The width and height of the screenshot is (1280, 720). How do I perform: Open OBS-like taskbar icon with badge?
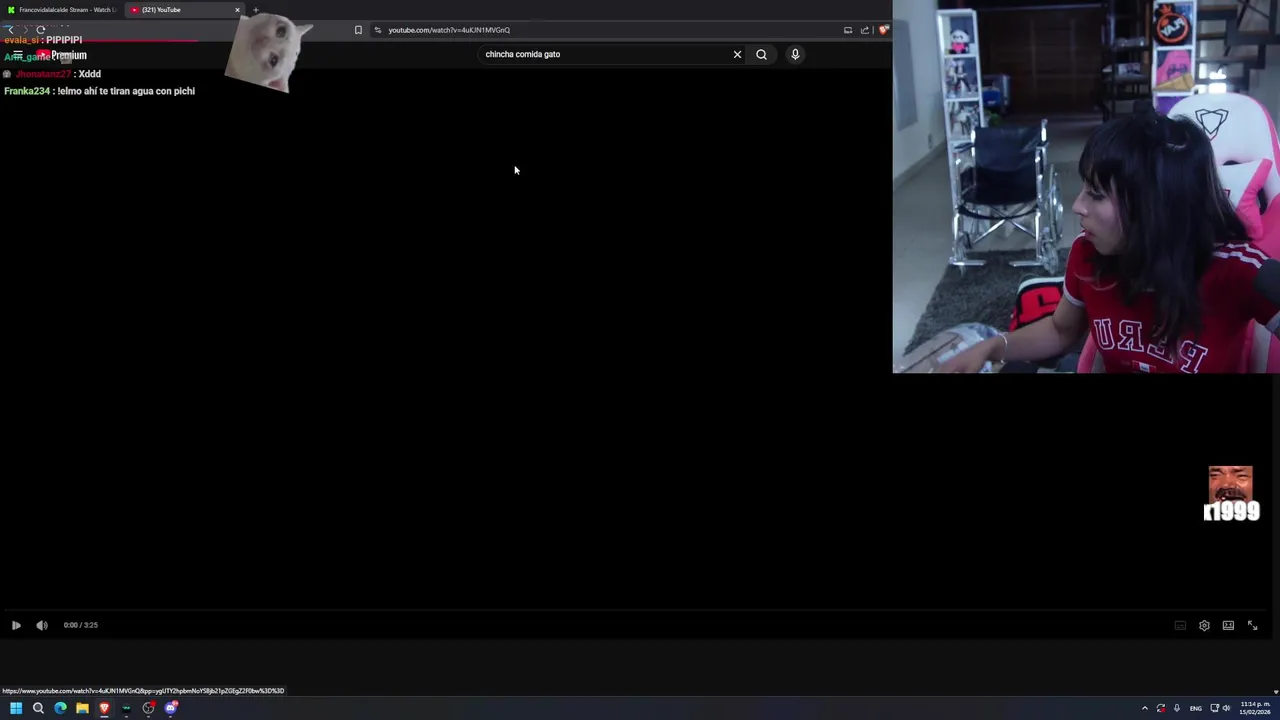(148, 708)
